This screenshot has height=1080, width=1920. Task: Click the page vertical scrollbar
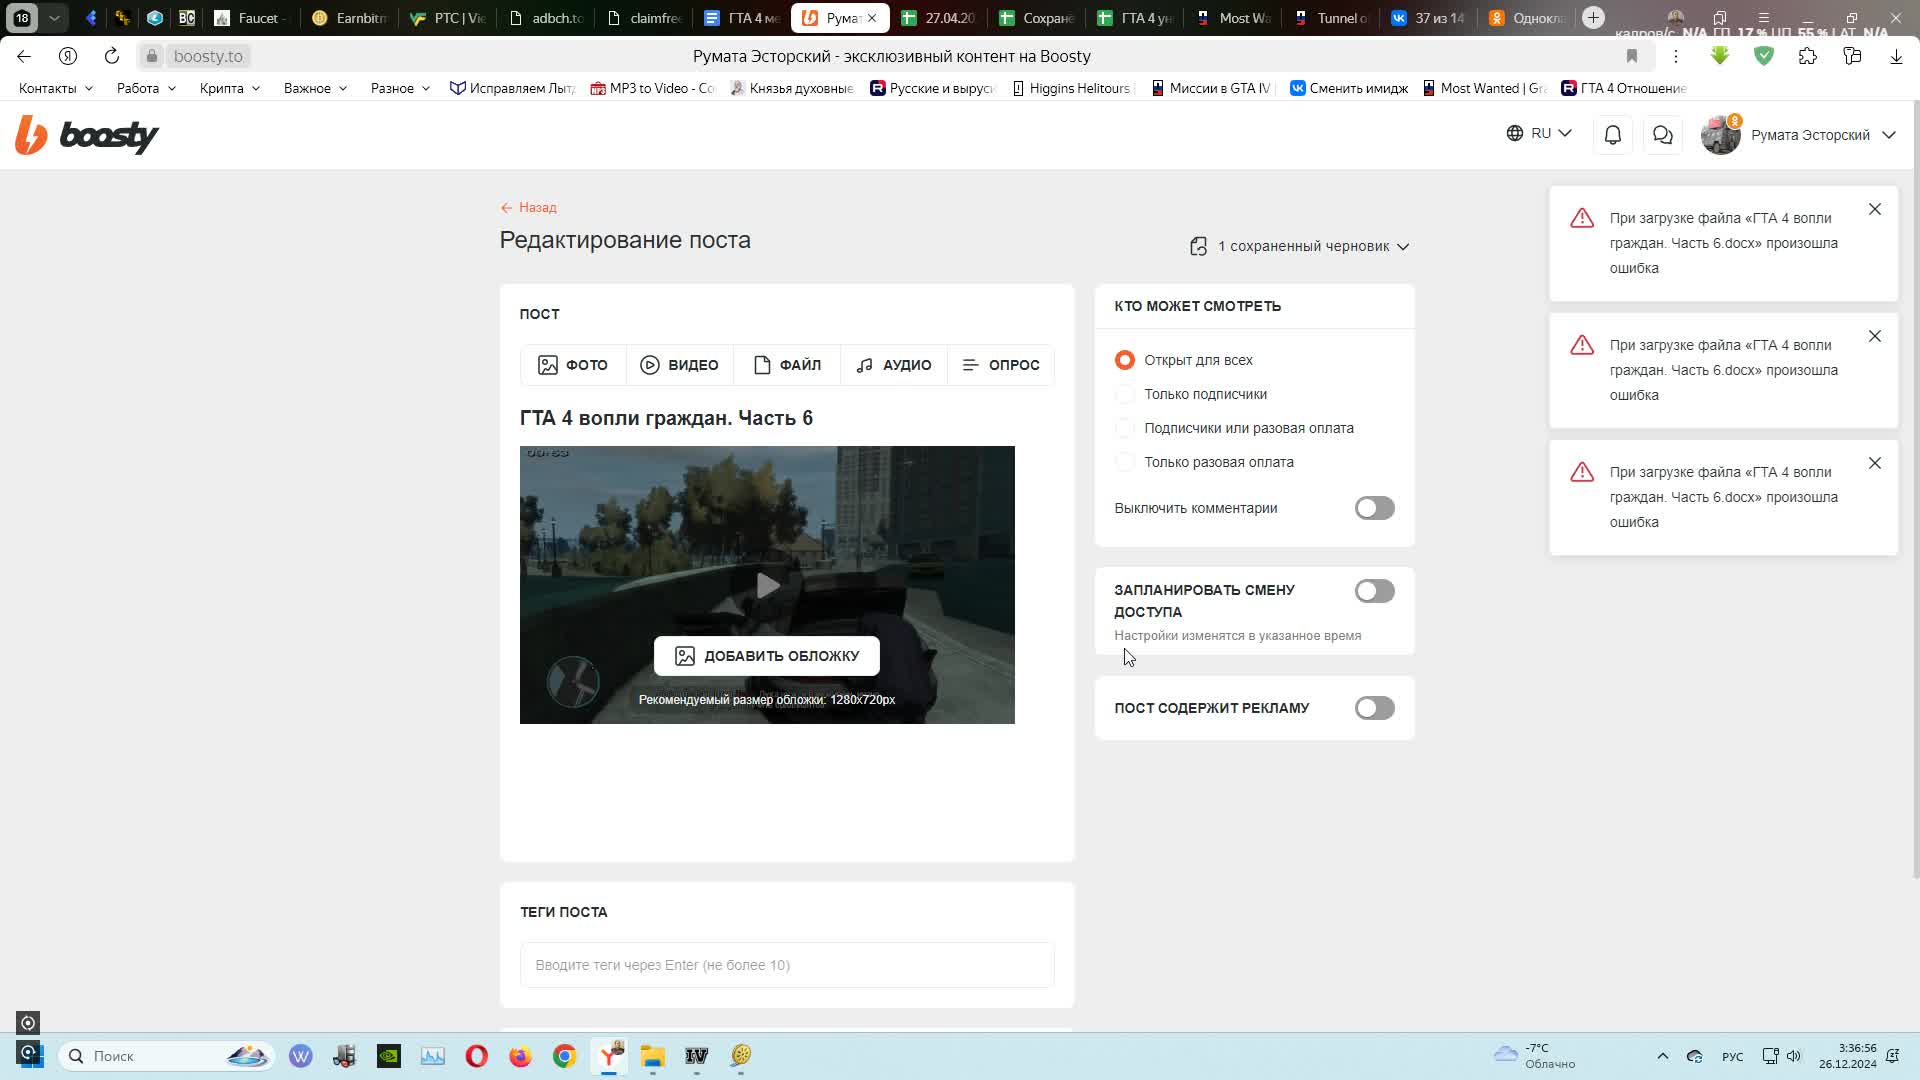coord(1915,490)
